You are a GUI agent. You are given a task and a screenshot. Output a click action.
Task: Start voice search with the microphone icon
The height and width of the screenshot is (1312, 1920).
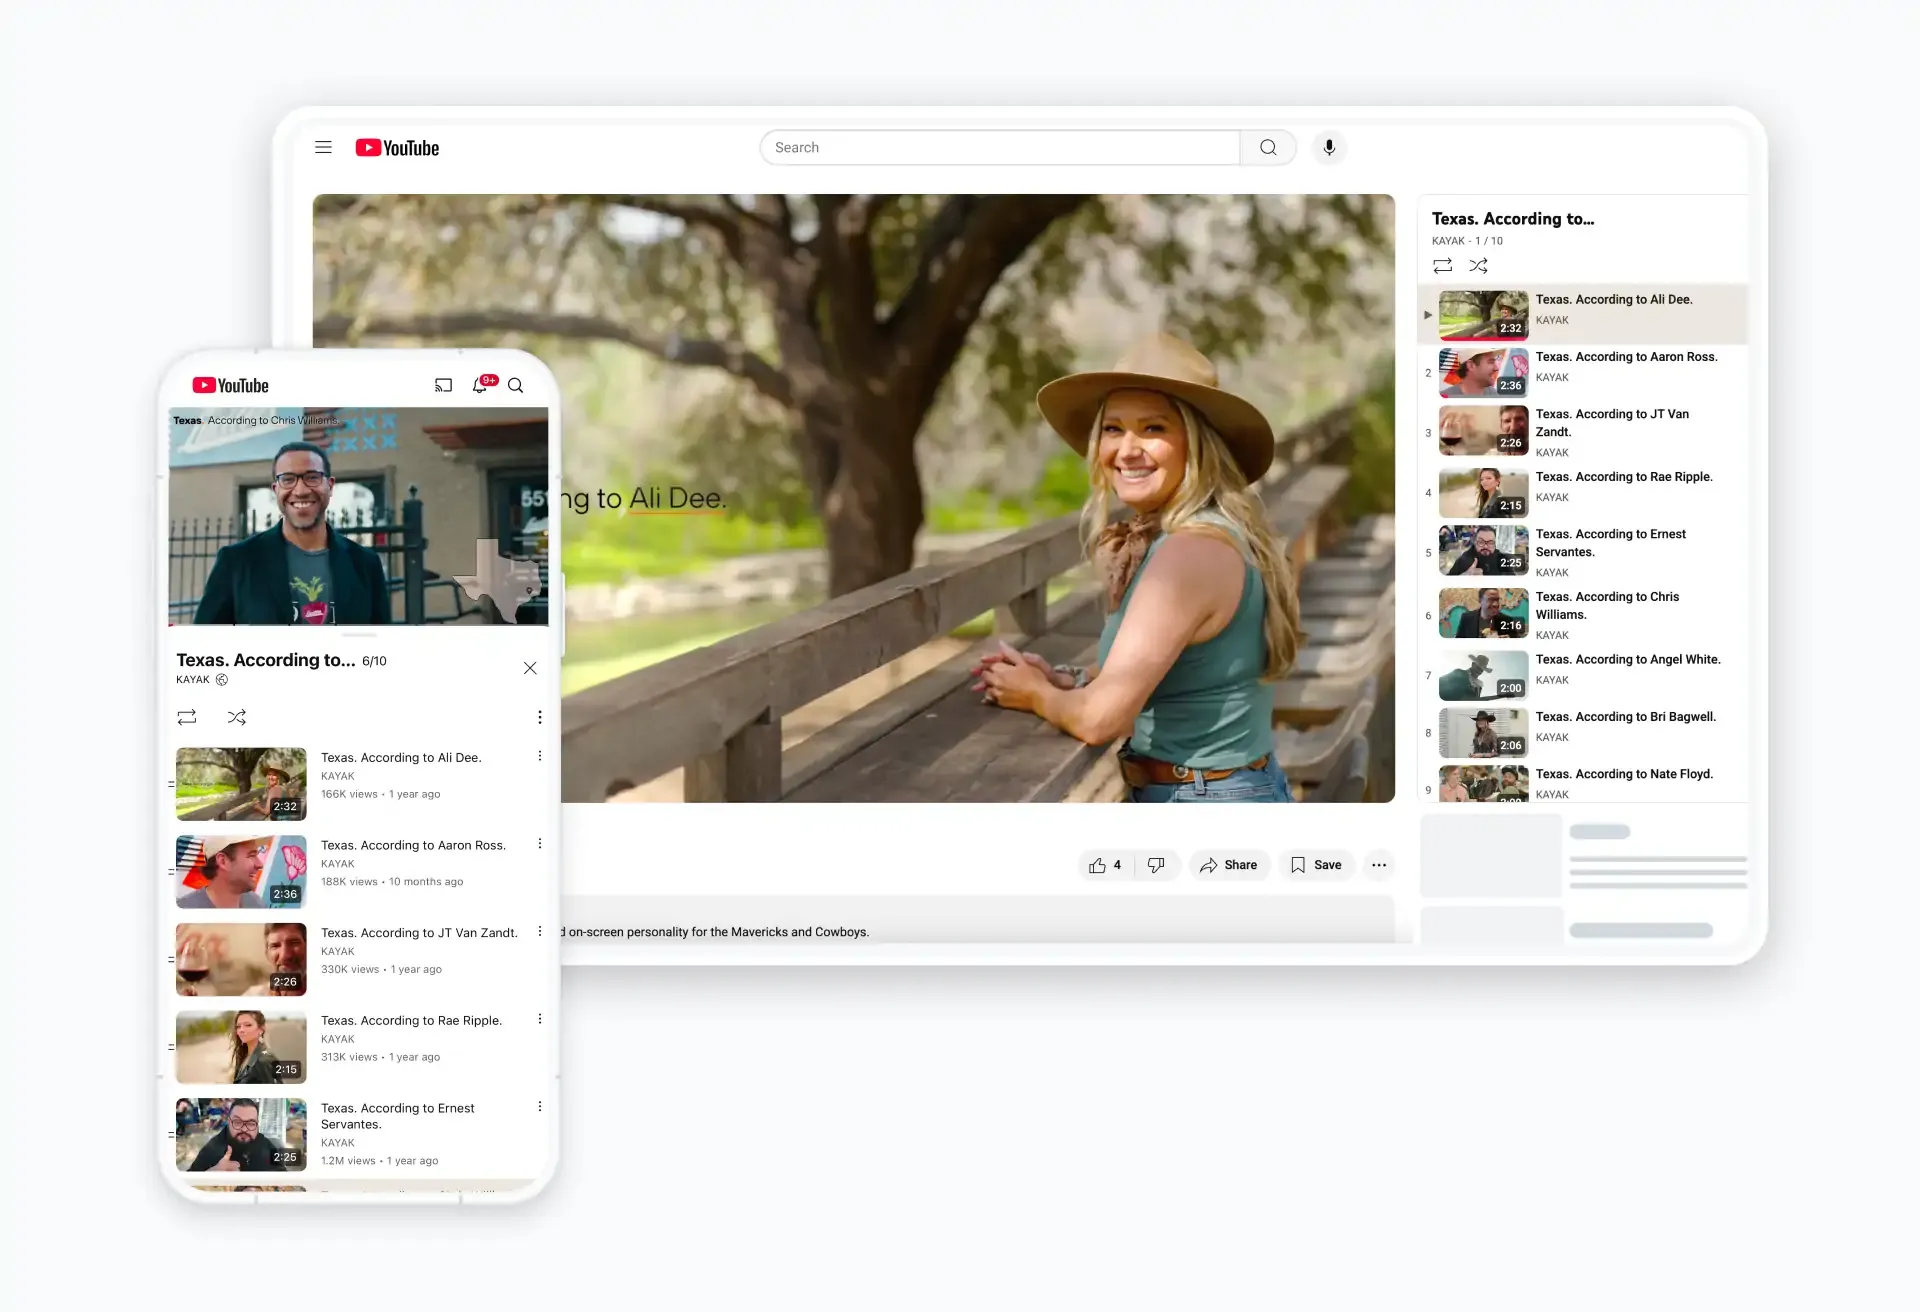[x=1329, y=147]
